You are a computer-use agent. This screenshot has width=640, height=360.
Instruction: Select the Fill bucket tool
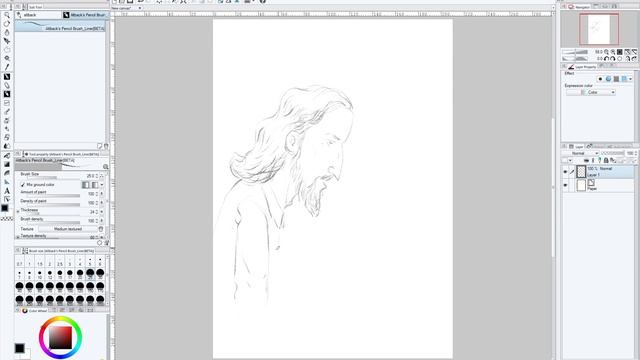pos(7,156)
